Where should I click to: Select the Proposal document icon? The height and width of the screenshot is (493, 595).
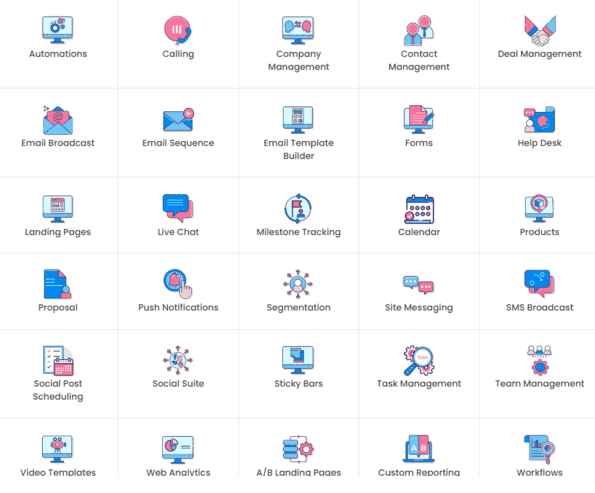tap(58, 284)
